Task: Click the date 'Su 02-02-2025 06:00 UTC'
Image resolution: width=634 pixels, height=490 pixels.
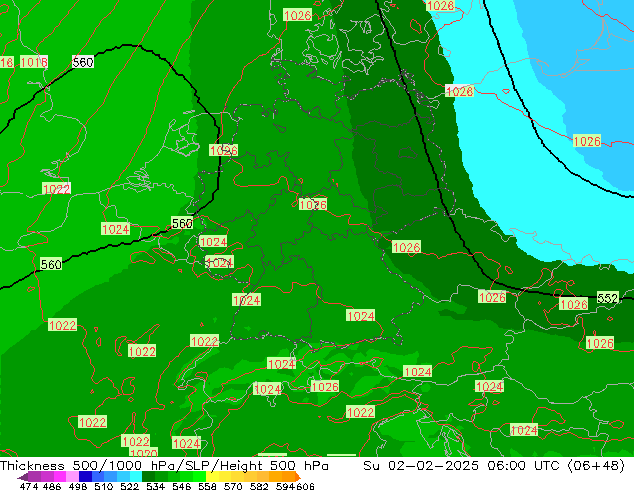Action: point(461,466)
